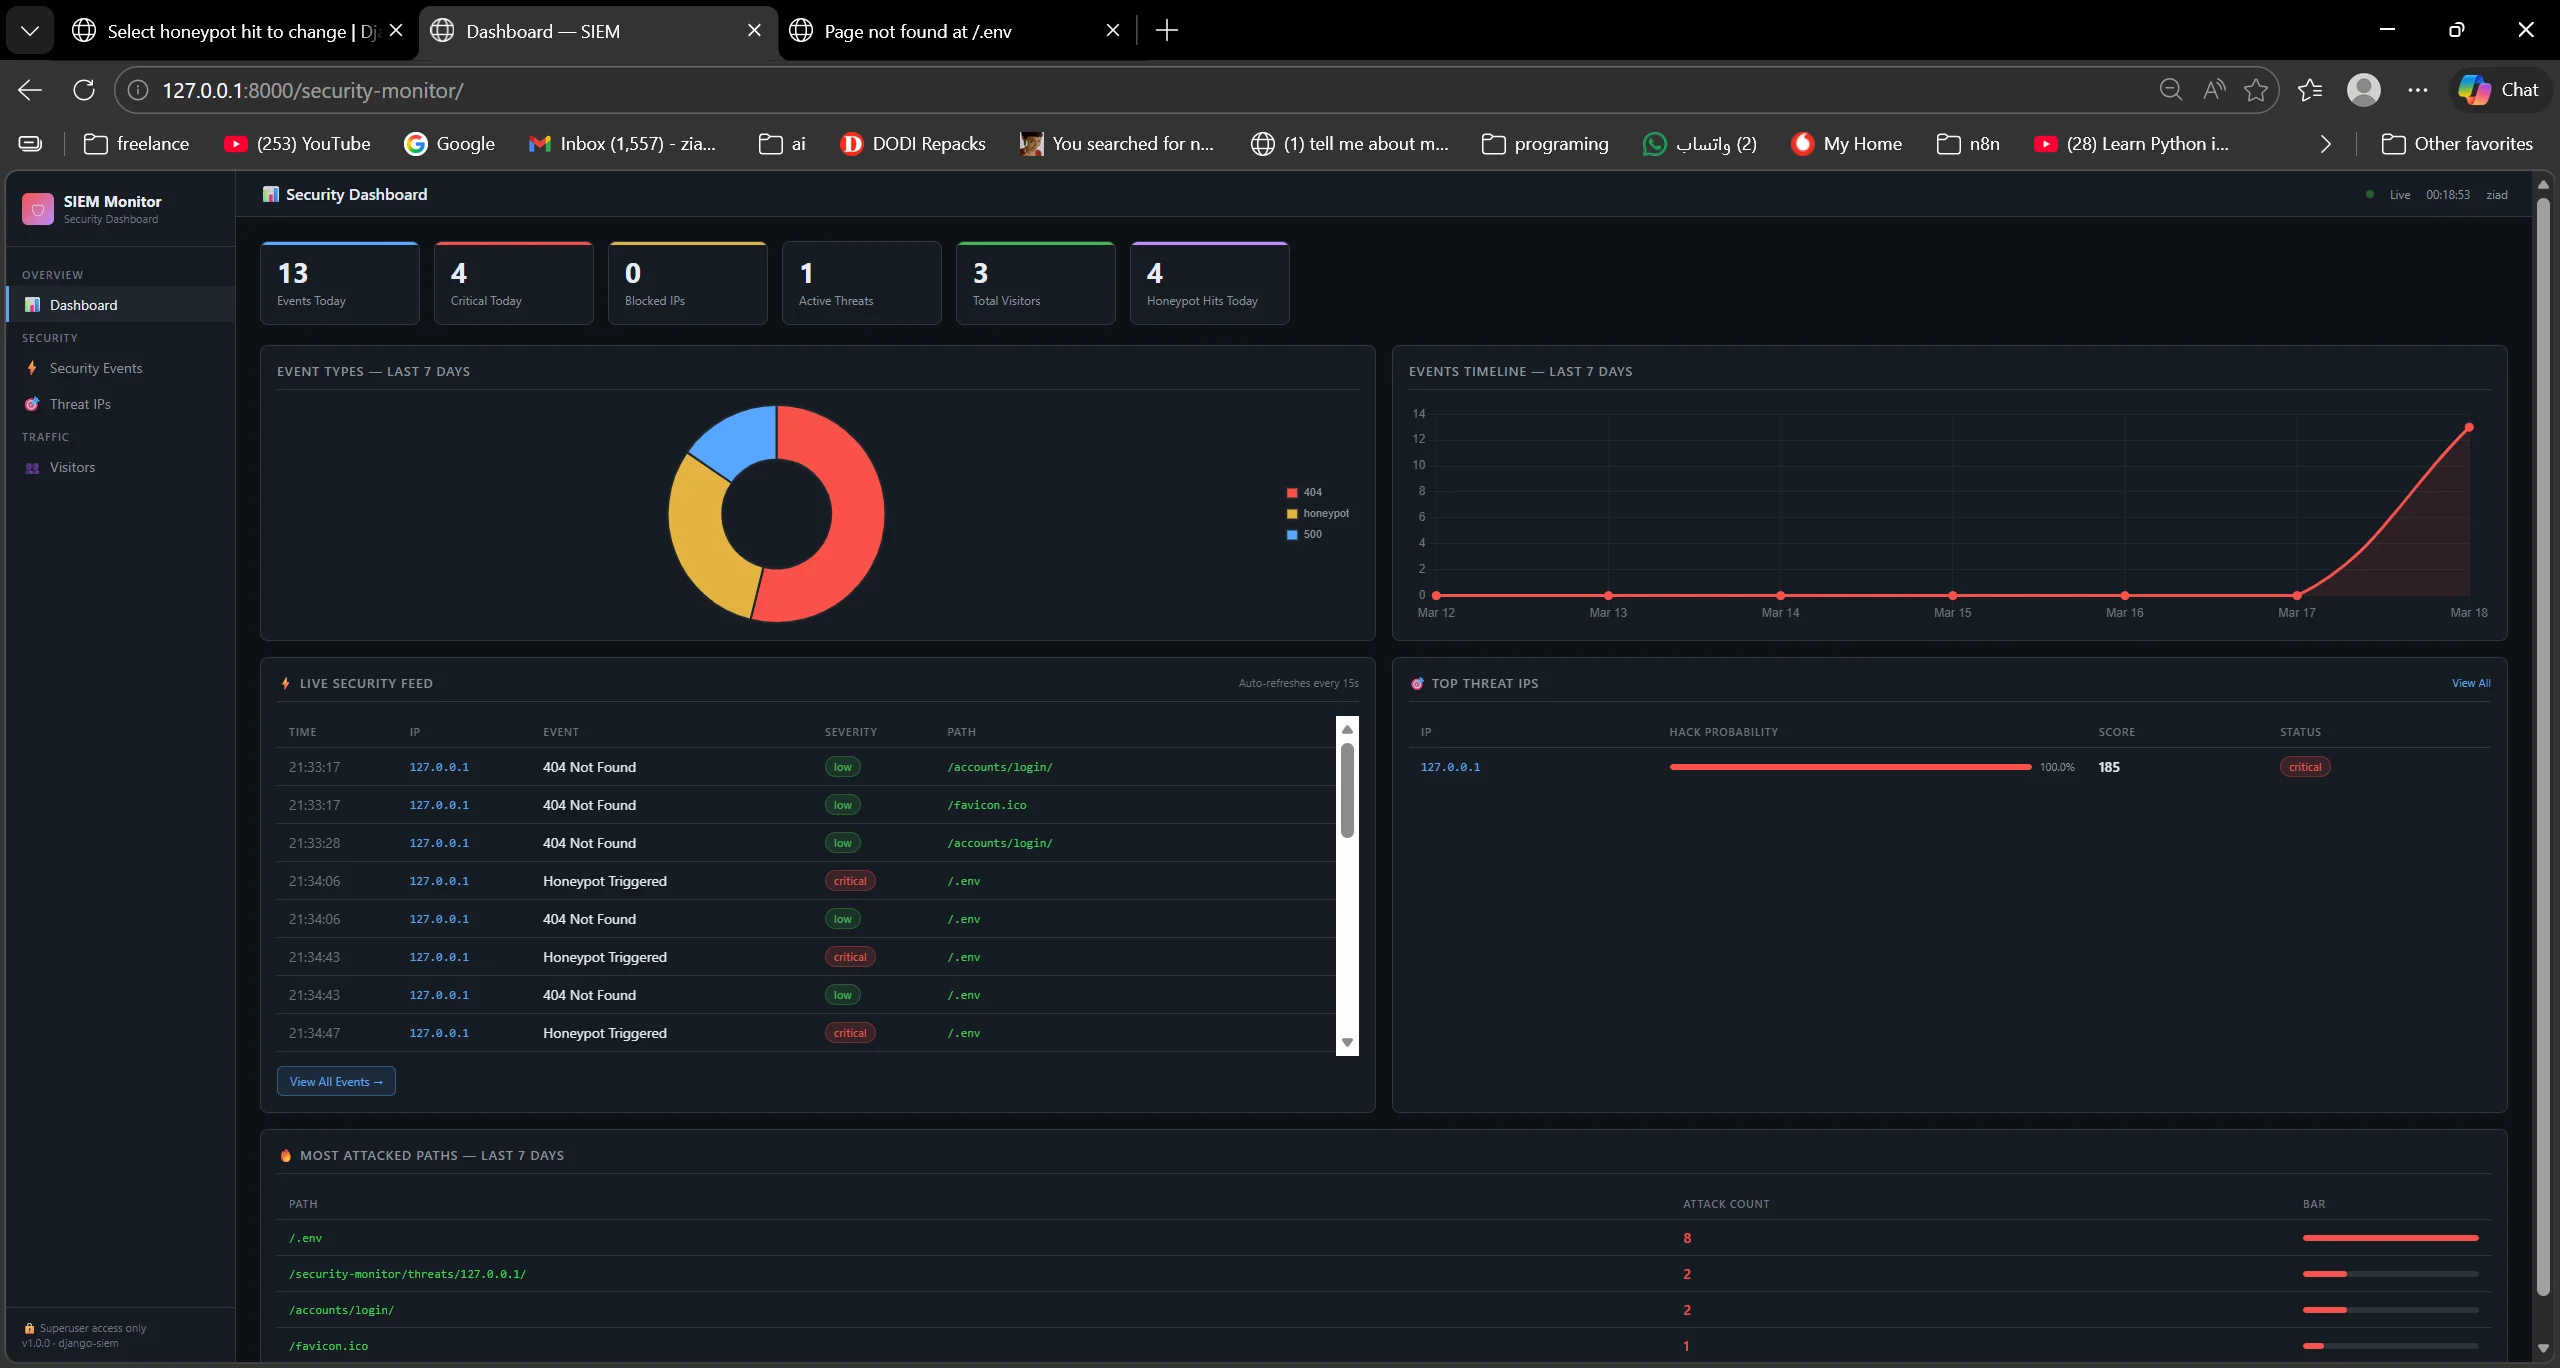Image resolution: width=2560 pixels, height=1368 pixels.
Task: Open the freelance bookmarks folder
Action: (x=136, y=144)
